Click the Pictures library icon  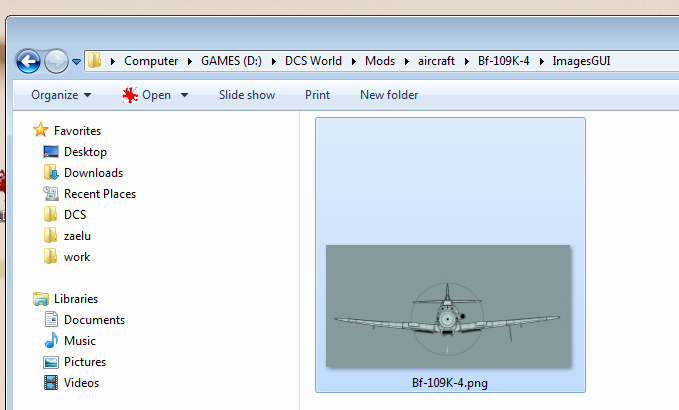(x=51, y=362)
